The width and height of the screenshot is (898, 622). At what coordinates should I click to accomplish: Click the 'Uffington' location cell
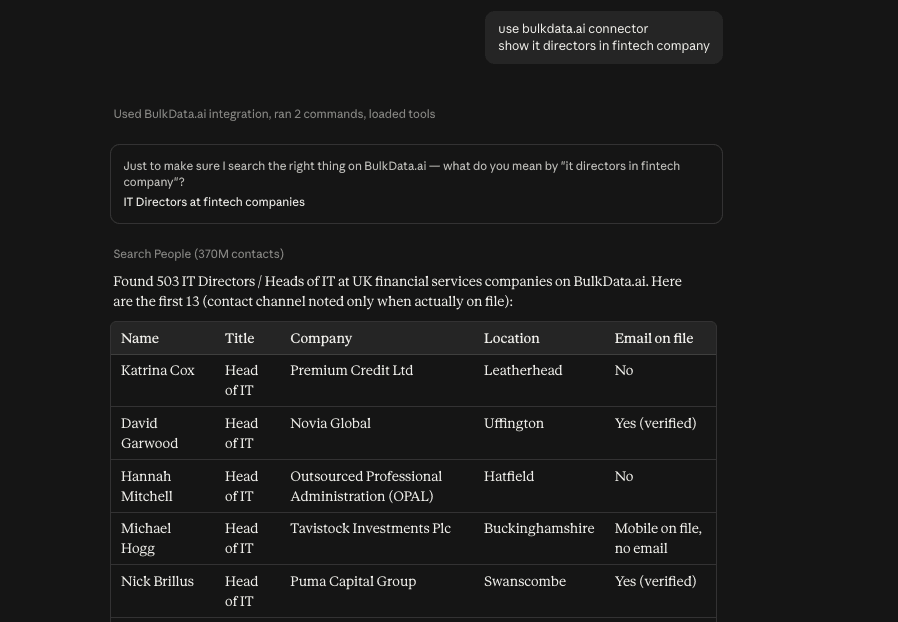point(514,423)
